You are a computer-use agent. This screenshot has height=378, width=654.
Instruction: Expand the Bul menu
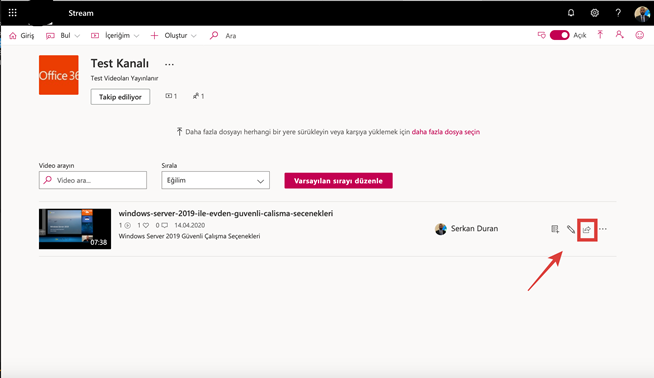click(x=63, y=35)
